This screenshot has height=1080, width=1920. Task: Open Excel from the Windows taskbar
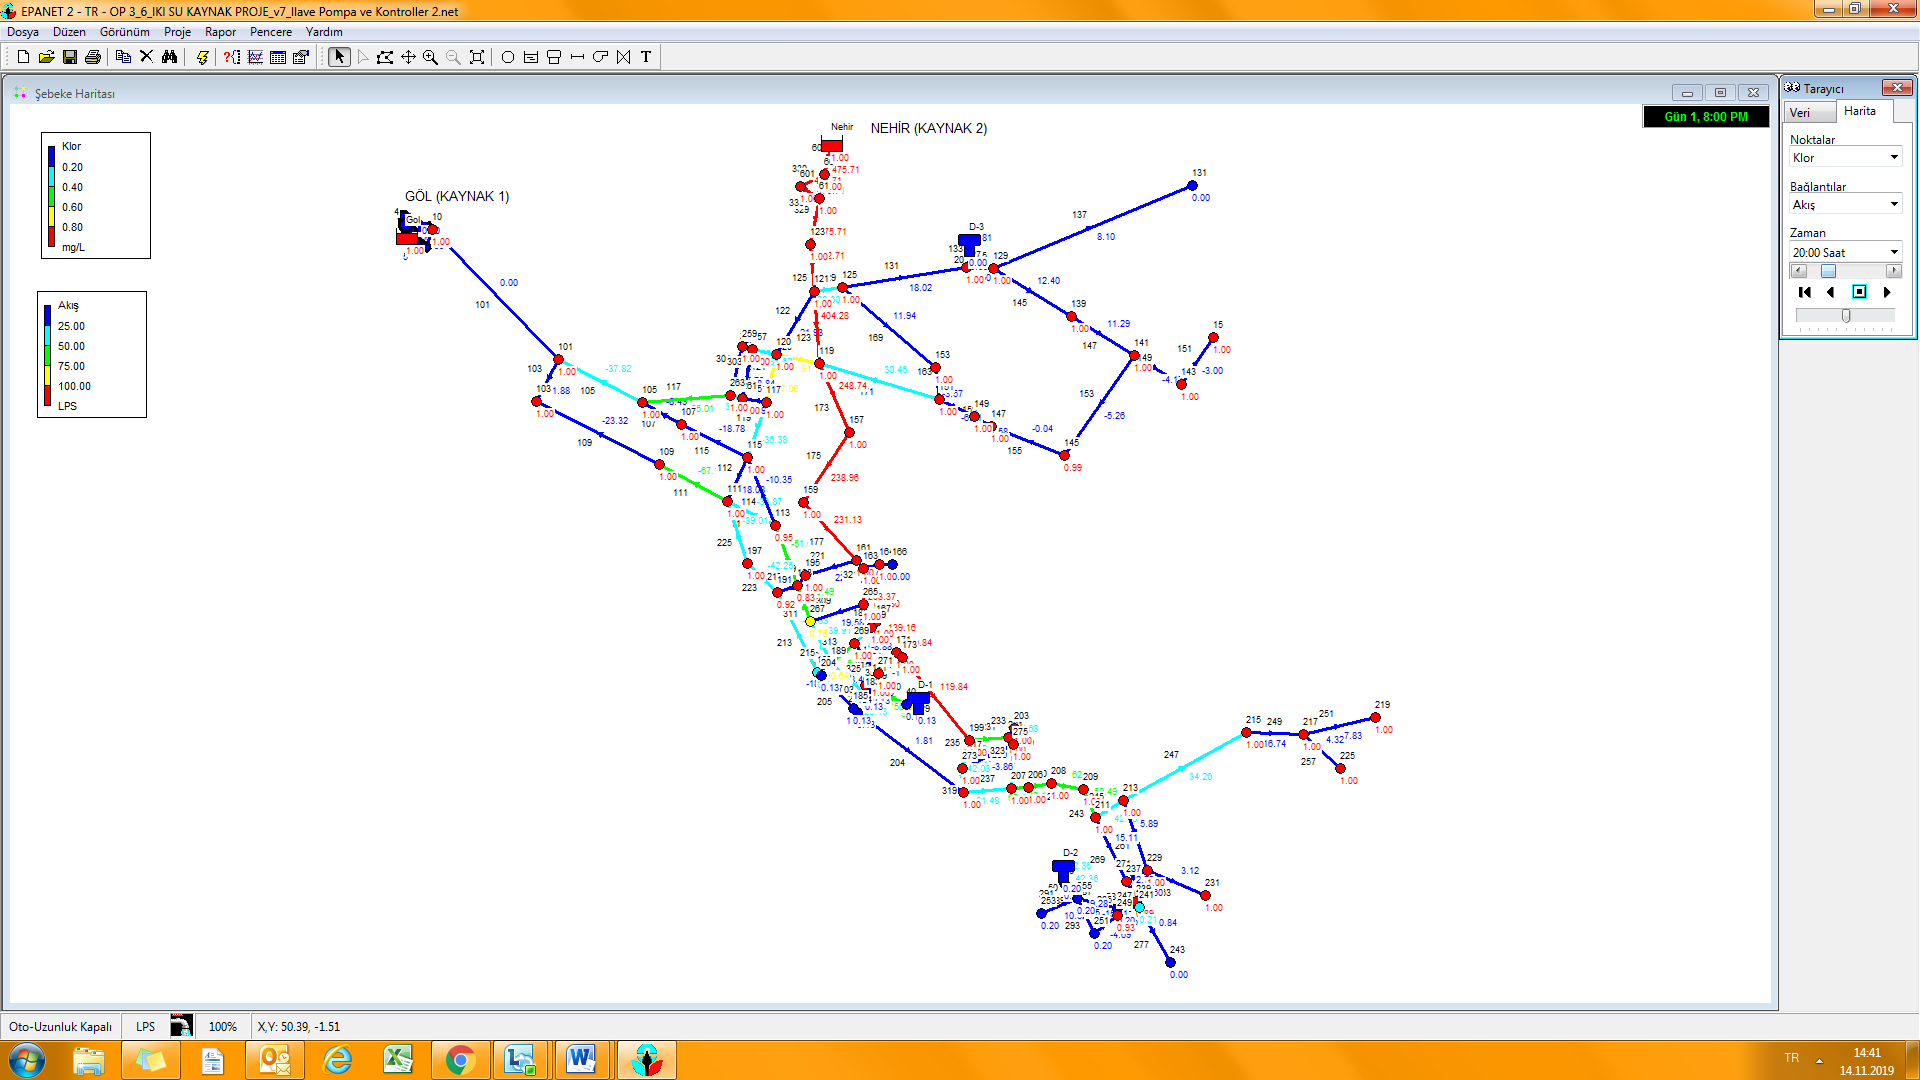(398, 1059)
